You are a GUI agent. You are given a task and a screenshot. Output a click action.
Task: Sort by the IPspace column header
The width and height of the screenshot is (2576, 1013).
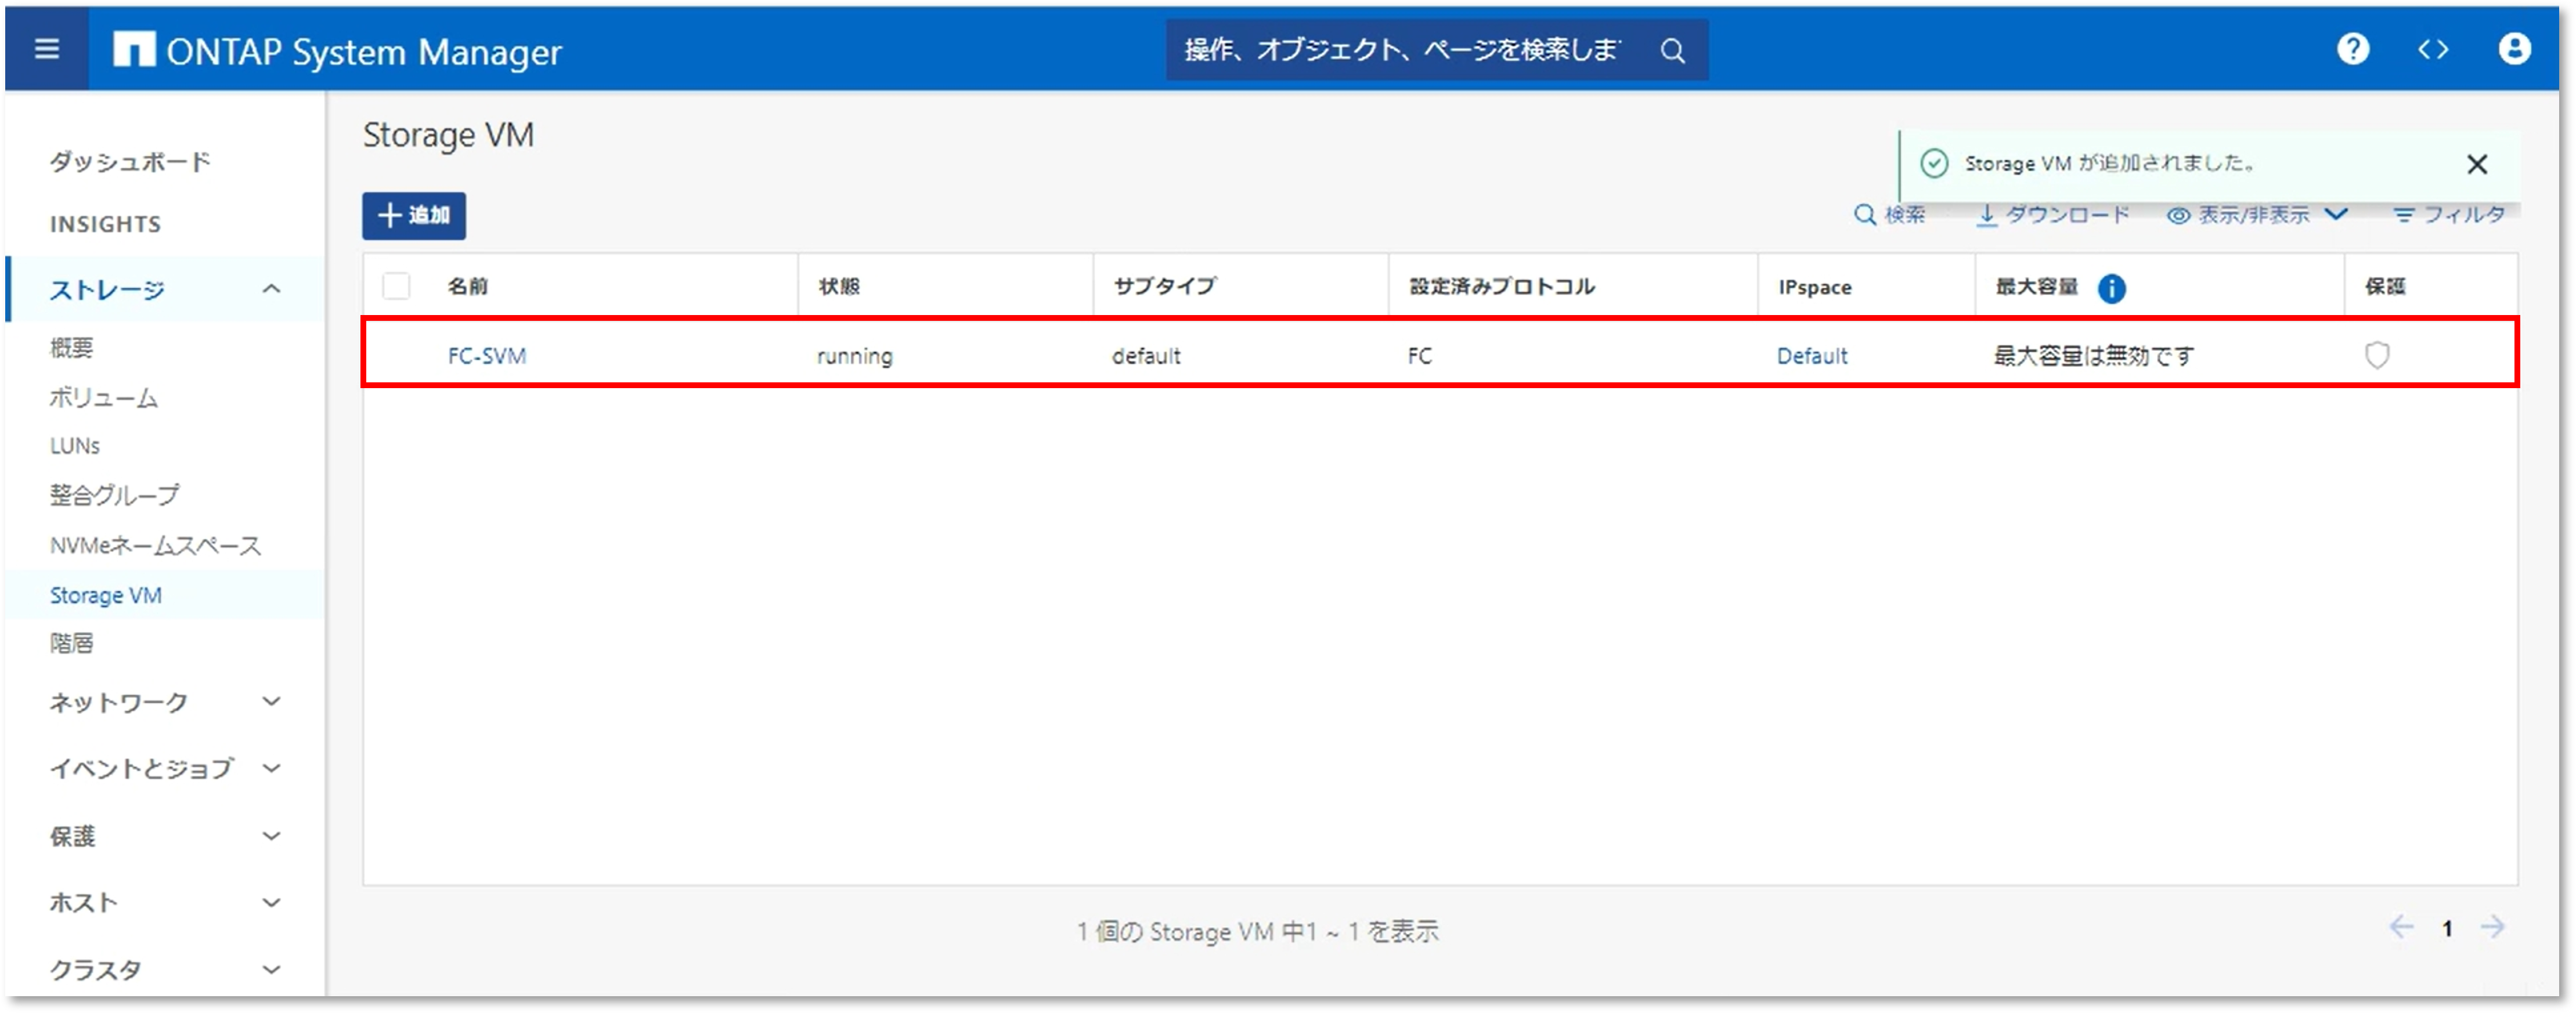pos(1814,287)
